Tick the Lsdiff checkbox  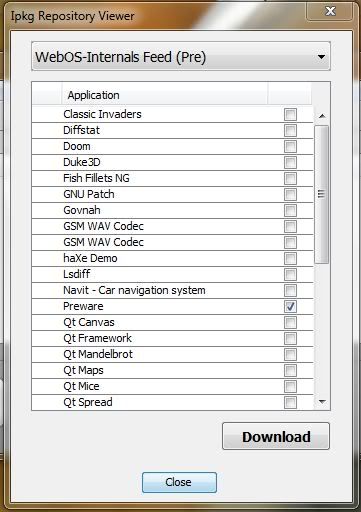[290, 274]
